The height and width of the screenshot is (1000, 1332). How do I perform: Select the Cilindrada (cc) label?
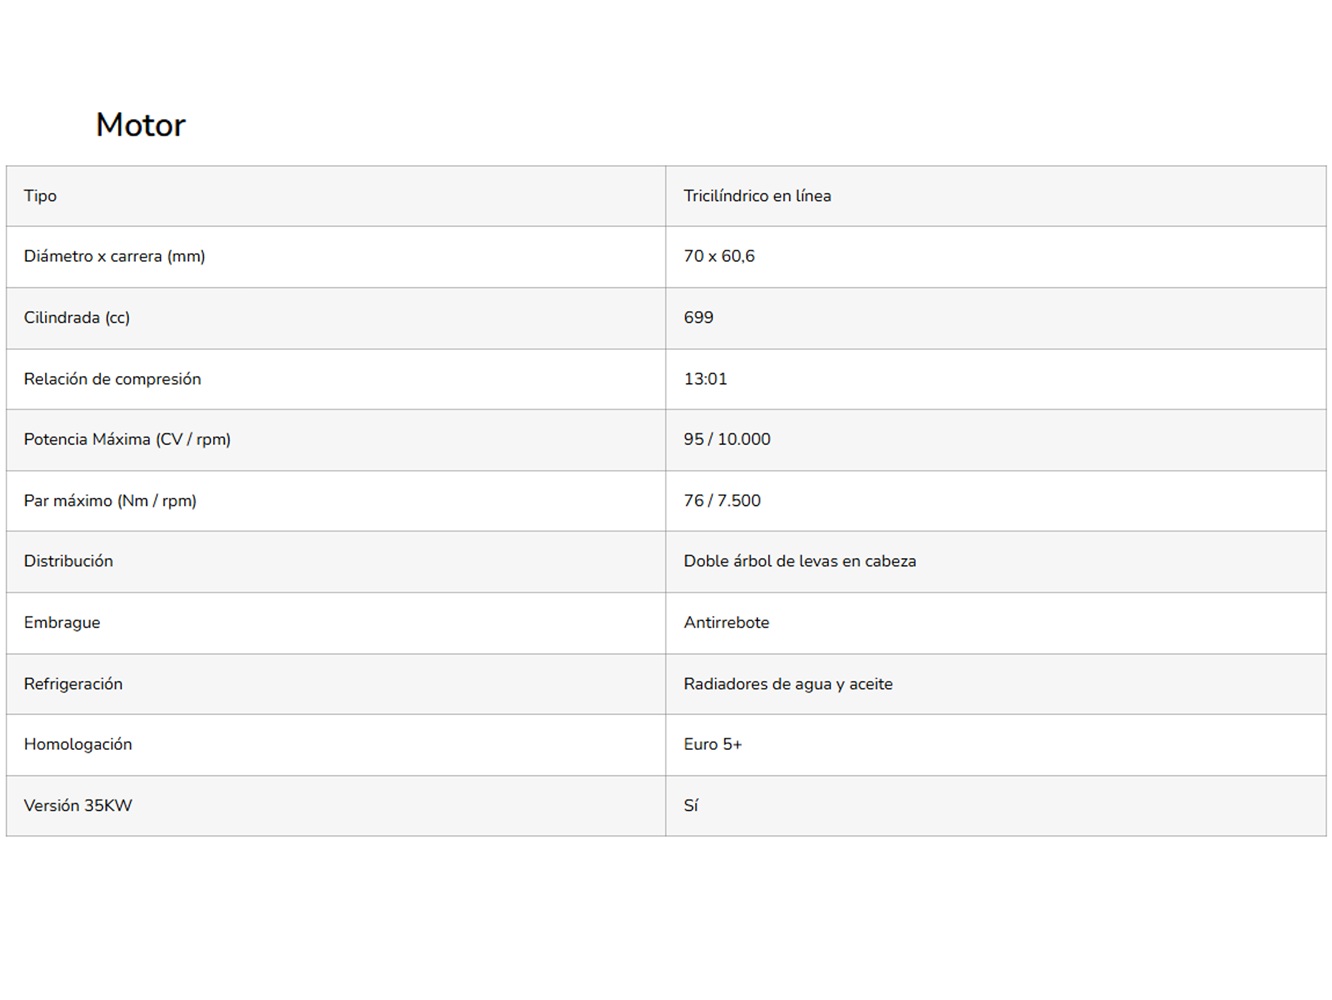(77, 318)
